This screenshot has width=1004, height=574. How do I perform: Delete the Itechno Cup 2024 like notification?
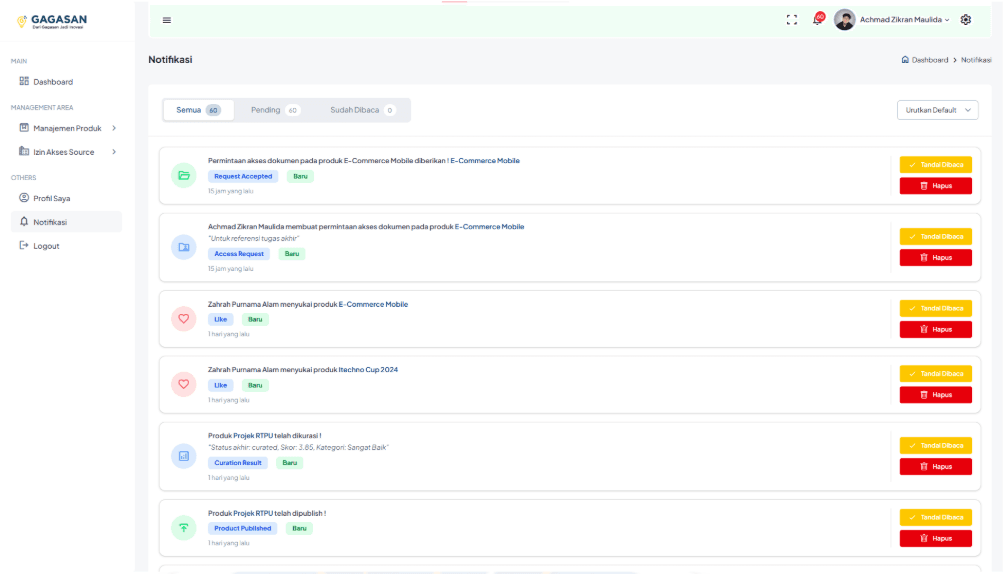tap(935, 395)
